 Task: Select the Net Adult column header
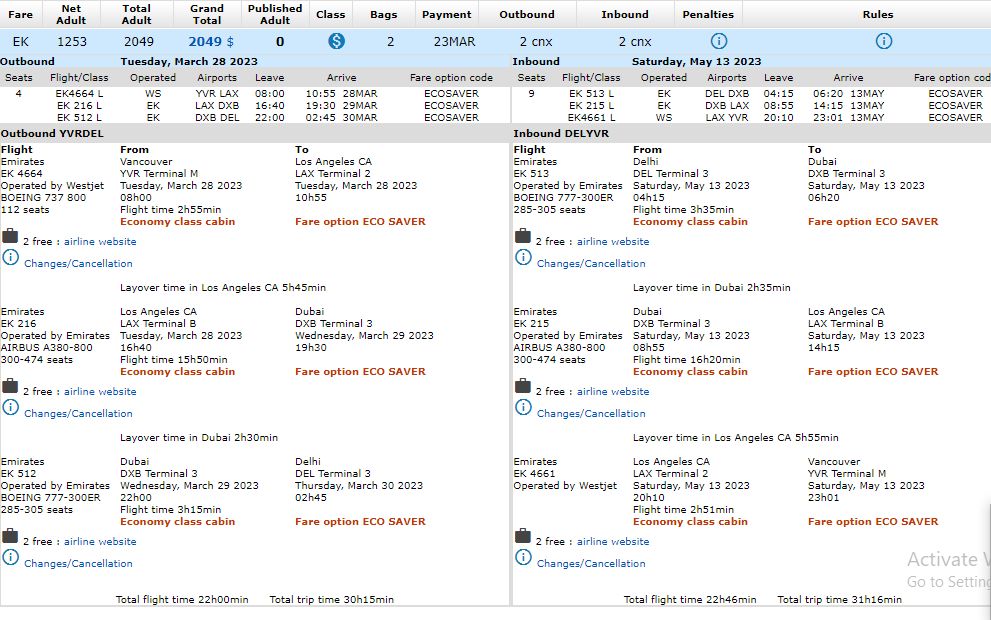[x=72, y=14]
